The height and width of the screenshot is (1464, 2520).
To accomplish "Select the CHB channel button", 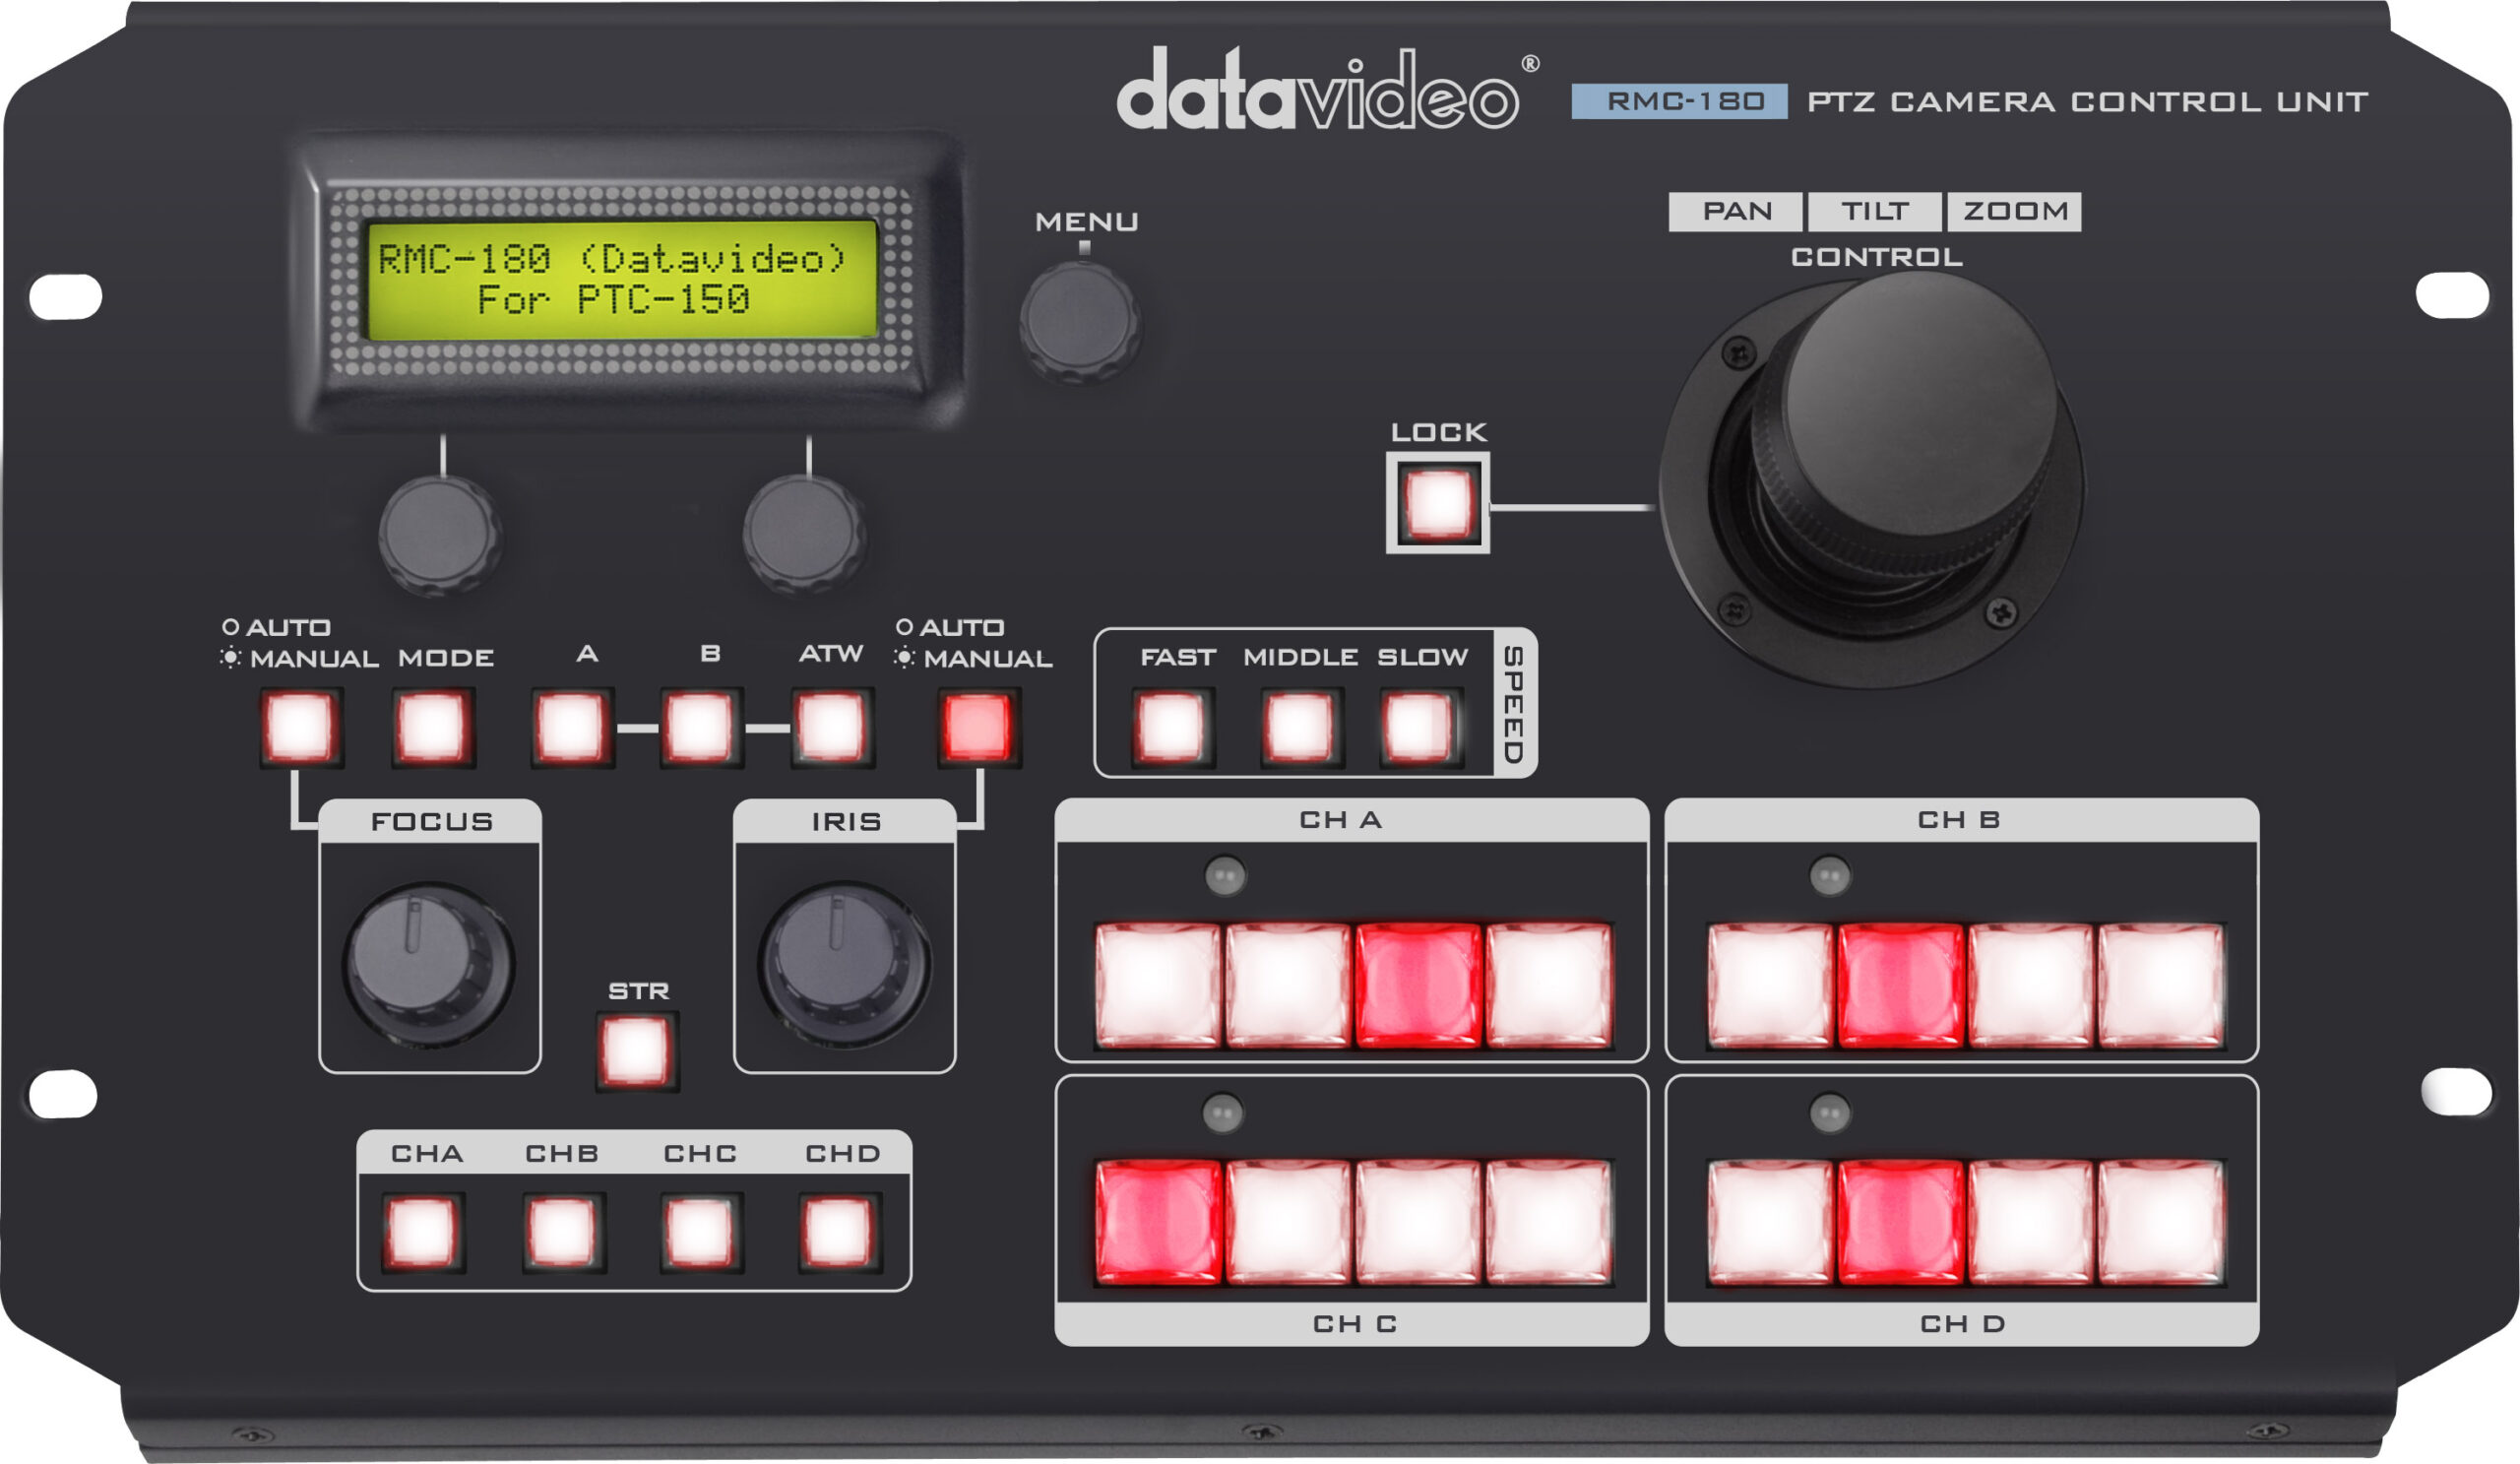I will tap(563, 1232).
